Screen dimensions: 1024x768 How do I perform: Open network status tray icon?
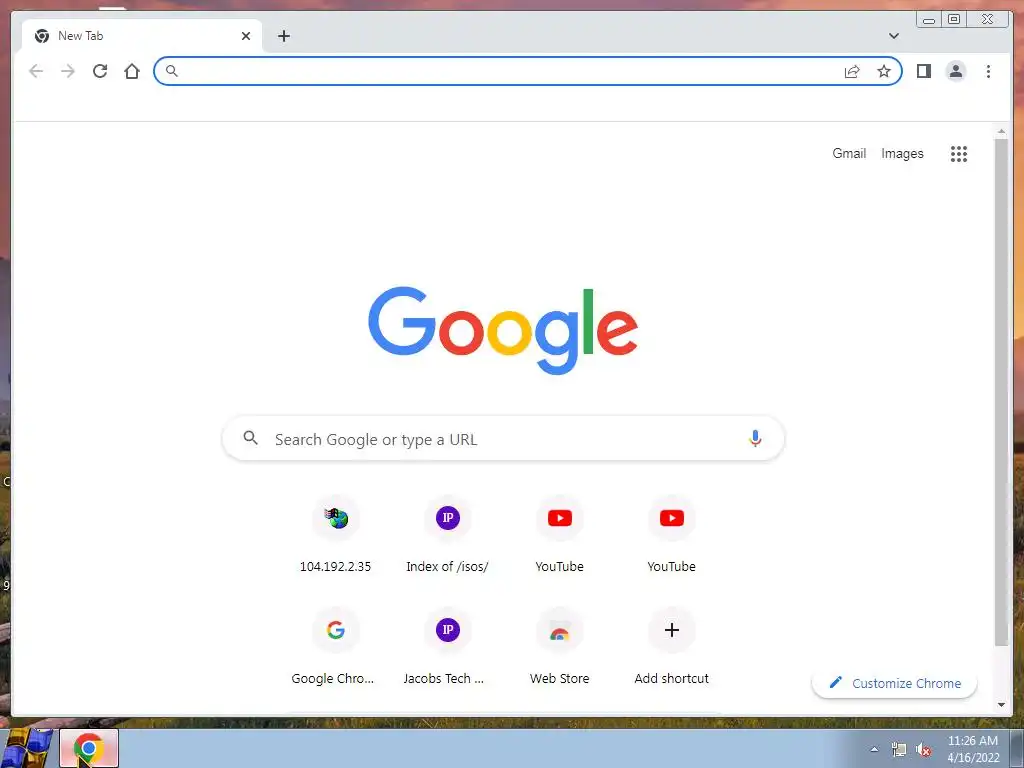click(899, 750)
